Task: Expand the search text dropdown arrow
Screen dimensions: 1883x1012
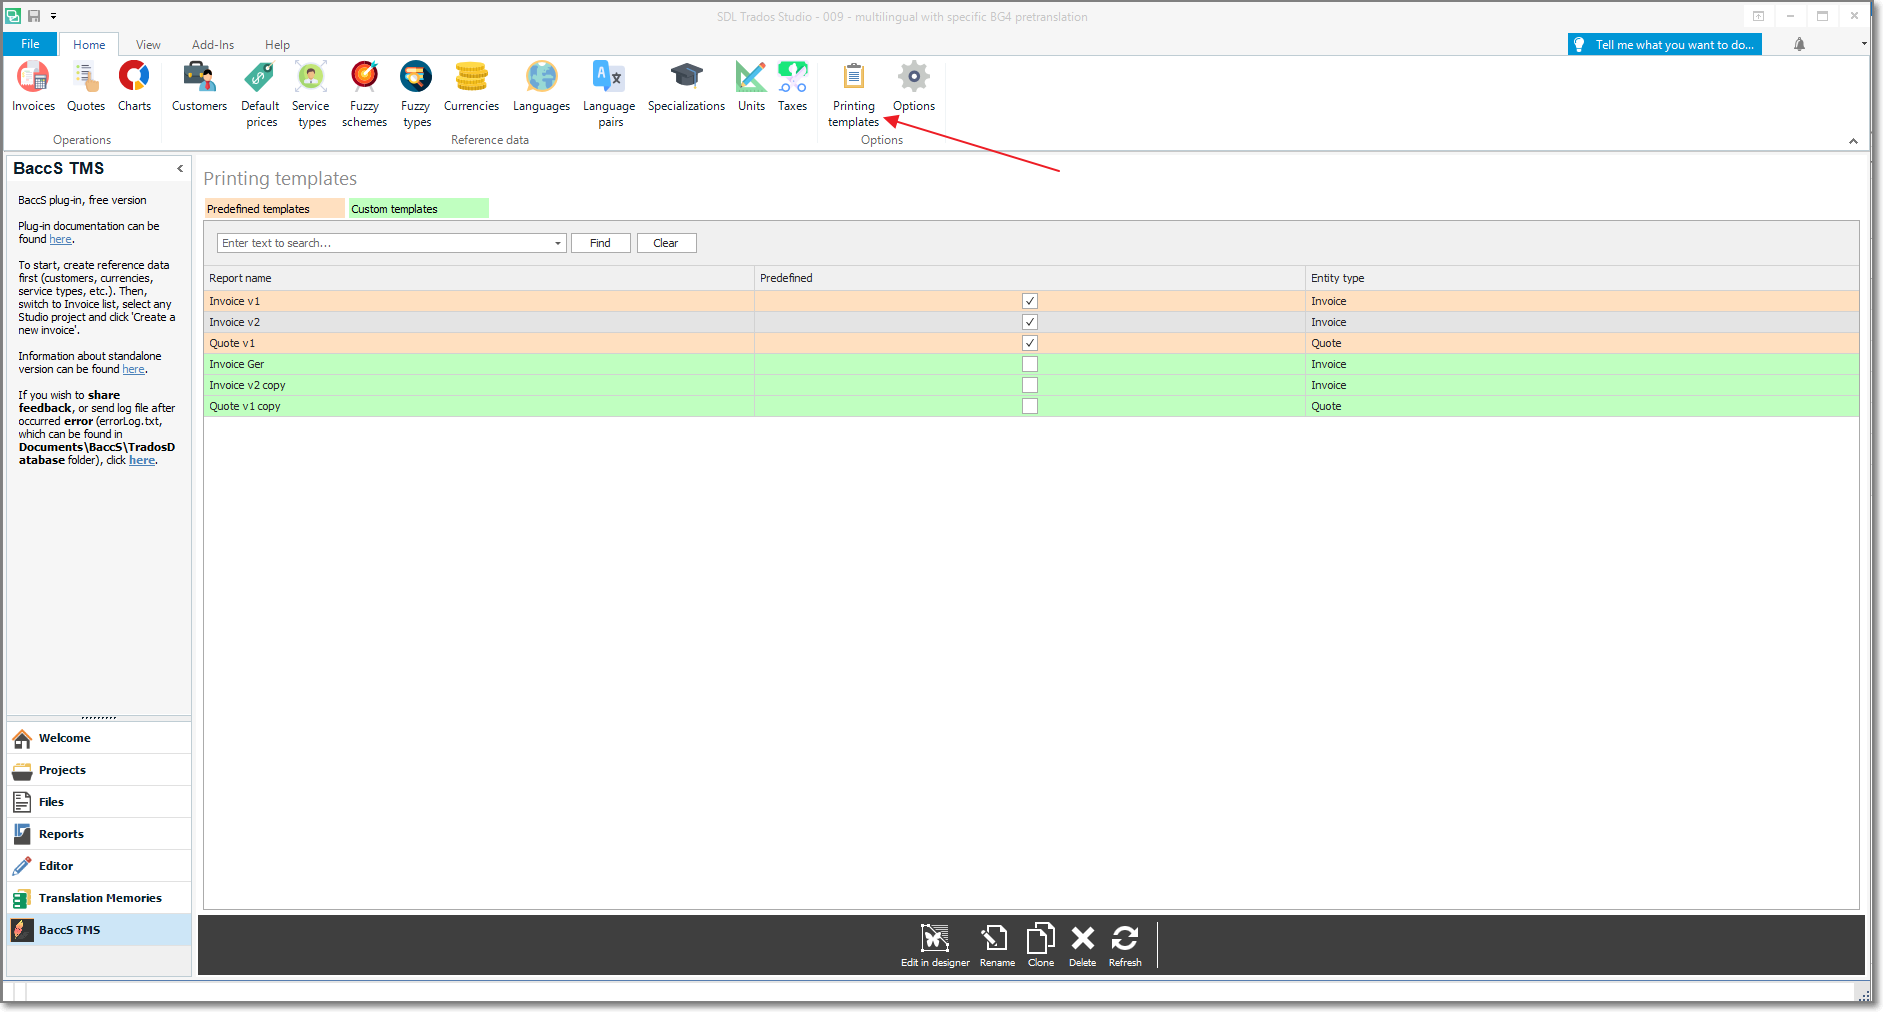Action: [558, 243]
